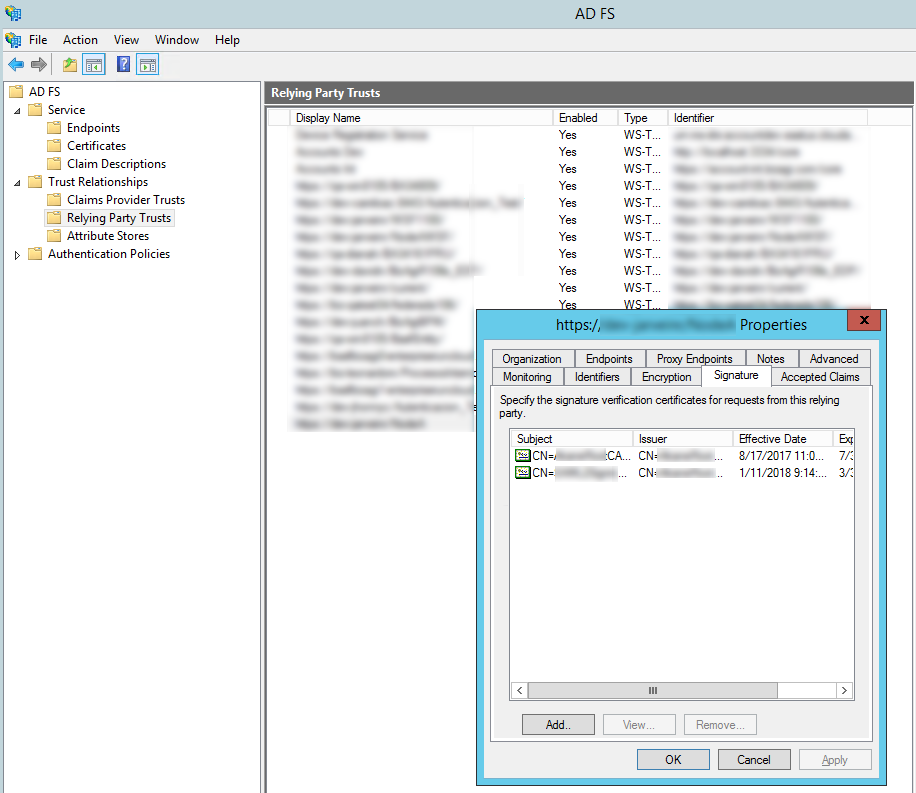Click the MMC icon left of File menu

13,40
